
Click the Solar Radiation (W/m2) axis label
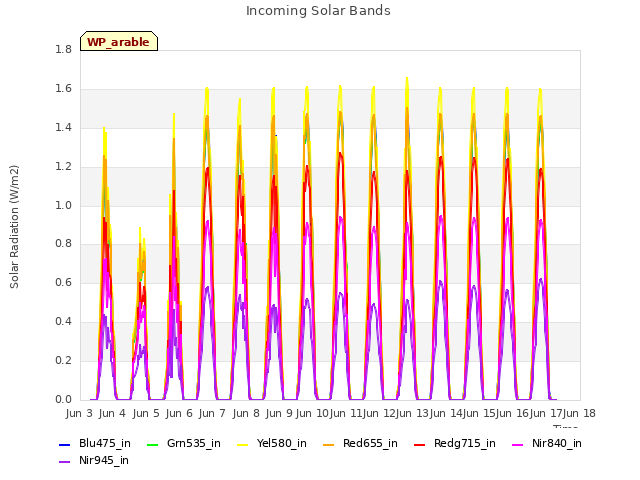14,227
